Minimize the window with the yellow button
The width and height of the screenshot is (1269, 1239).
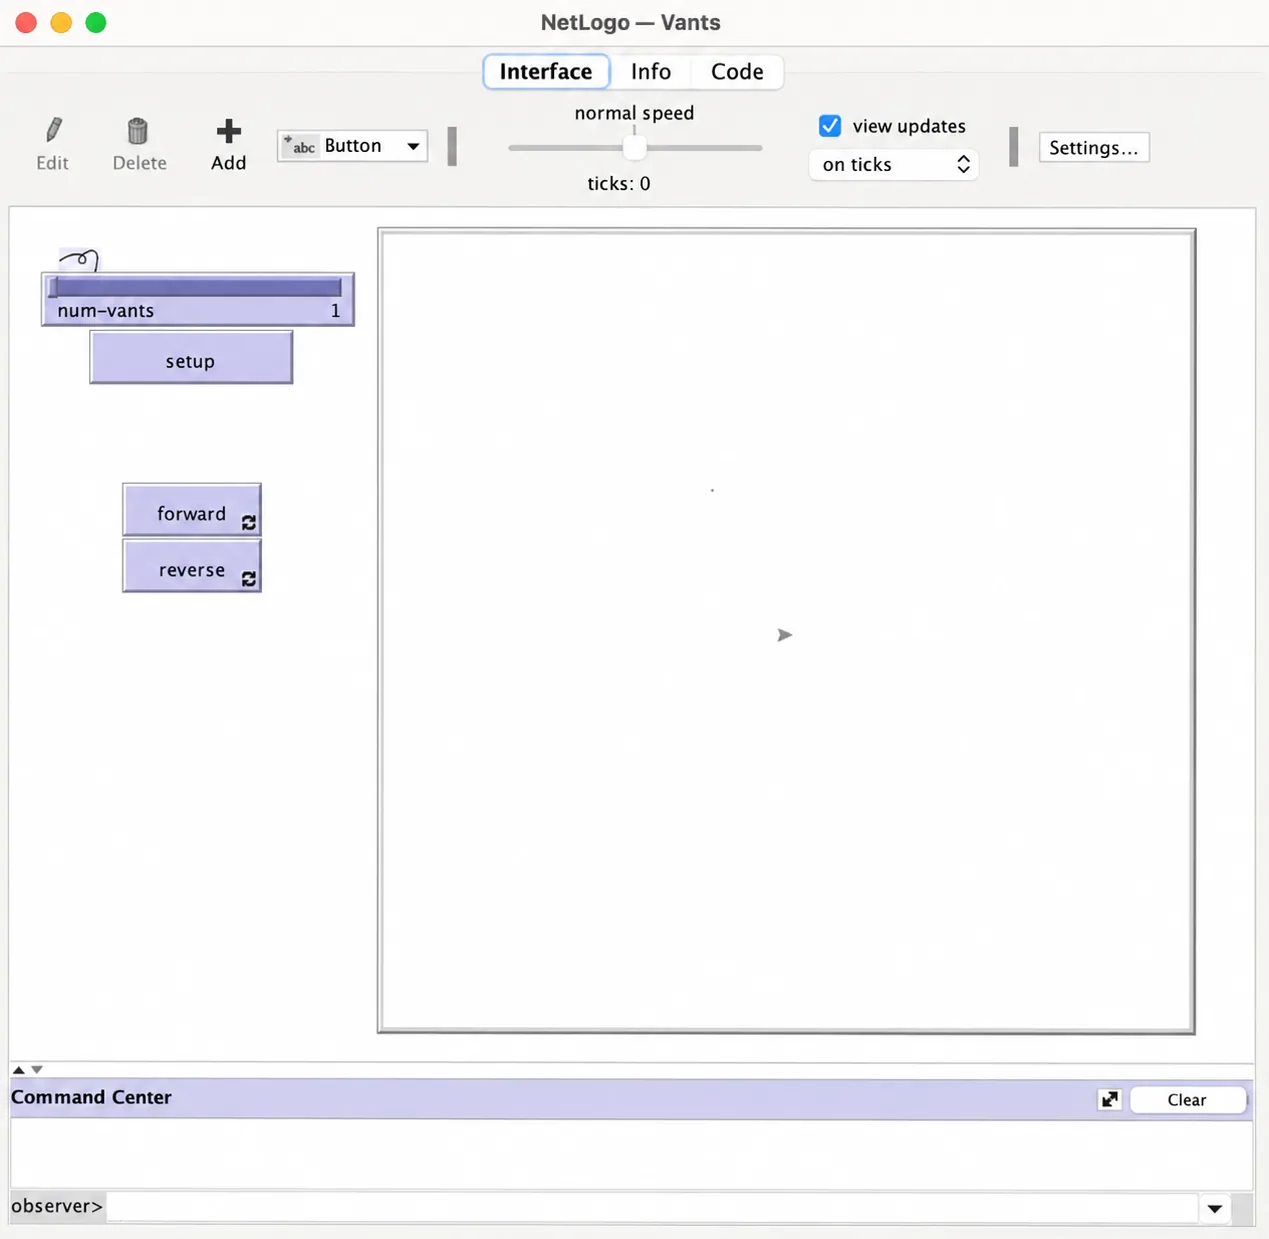(x=61, y=22)
